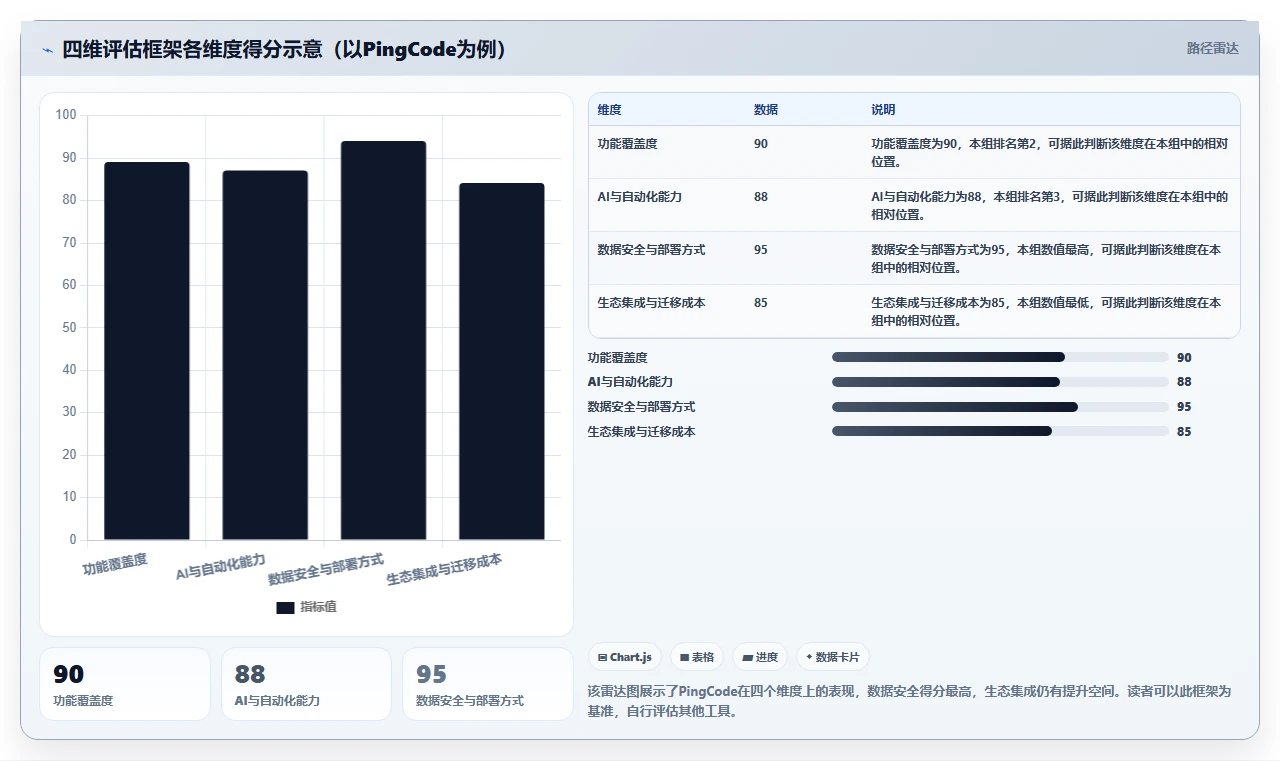Click the description starting 生态集成与迁移成本为85
This screenshot has height=761, width=1280.
[x=1046, y=312]
